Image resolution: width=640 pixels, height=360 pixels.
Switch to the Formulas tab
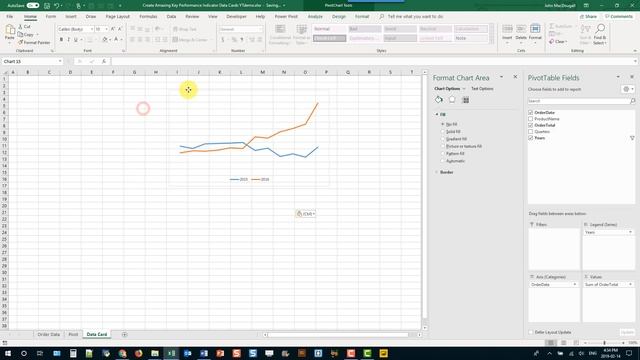148,17
